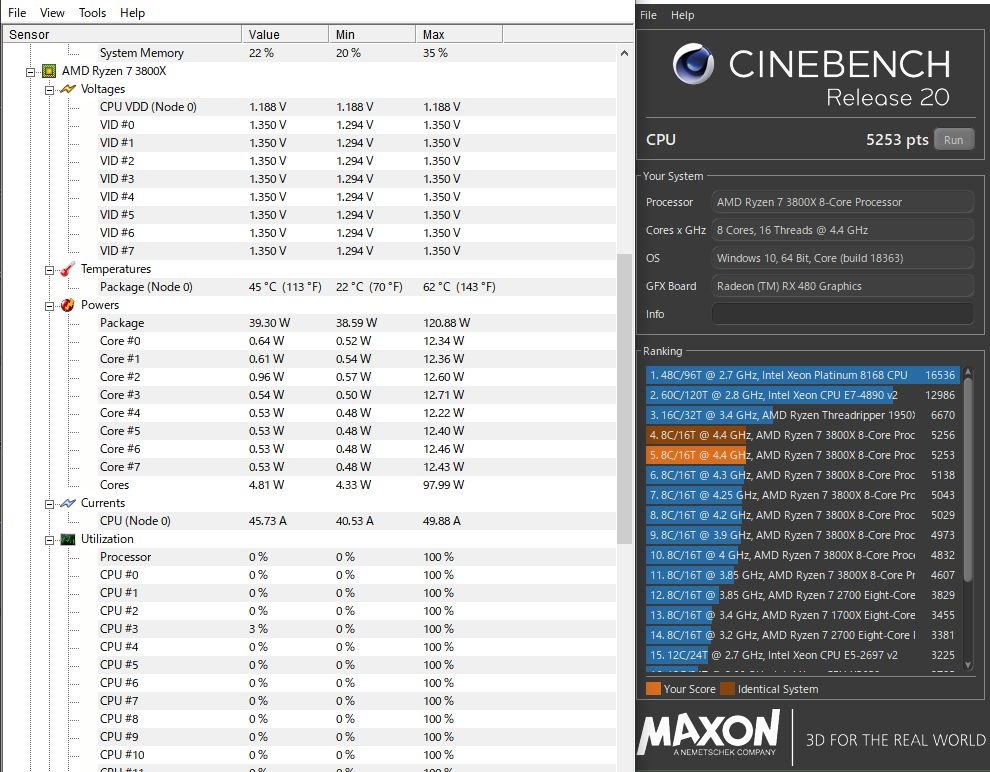This screenshot has width=990, height=772.
Task: Click the Sensor column header
Action: pos(122,34)
